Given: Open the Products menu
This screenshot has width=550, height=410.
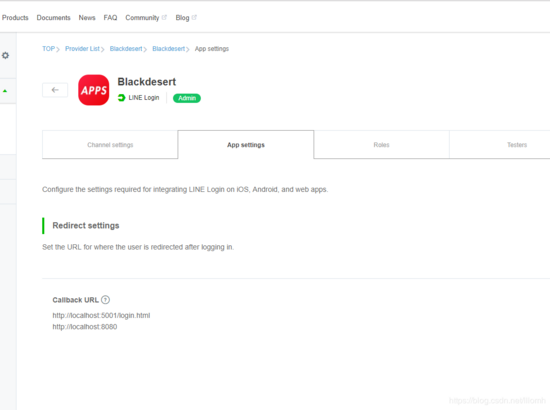Looking at the screenshot, I should click(x=15, y=18).
